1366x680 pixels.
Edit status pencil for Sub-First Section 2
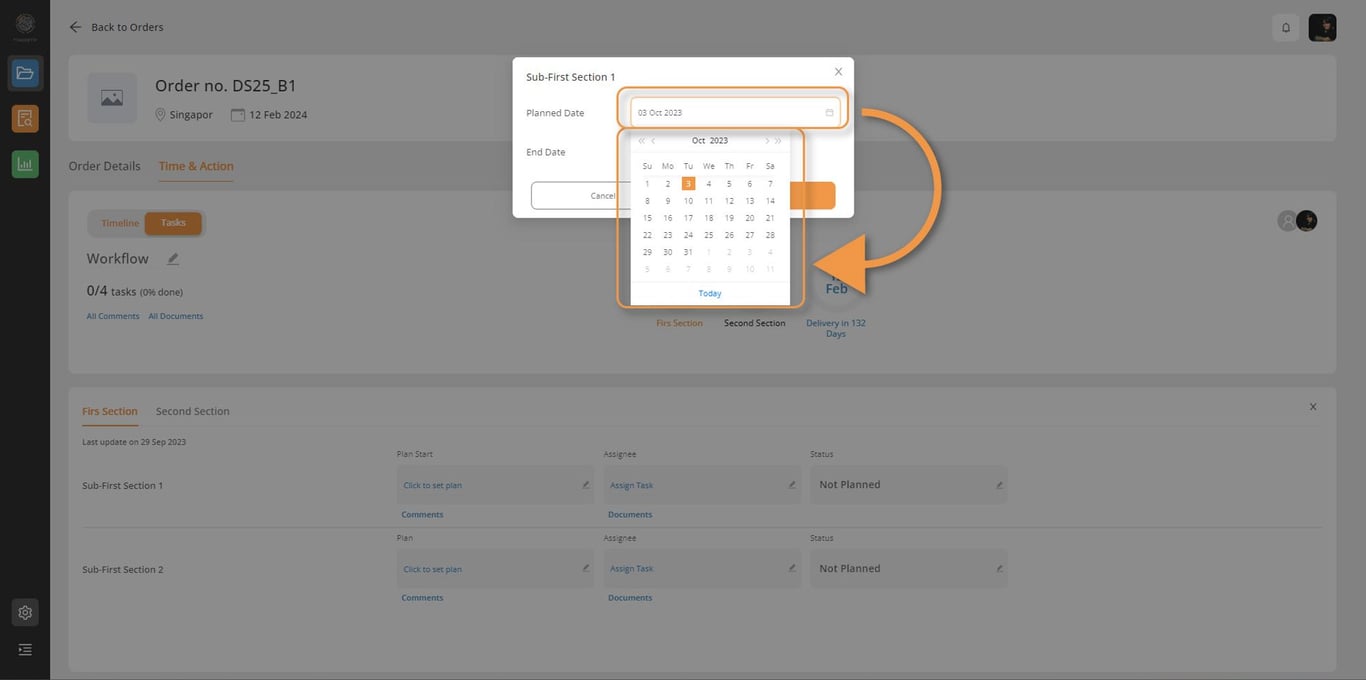999,568
